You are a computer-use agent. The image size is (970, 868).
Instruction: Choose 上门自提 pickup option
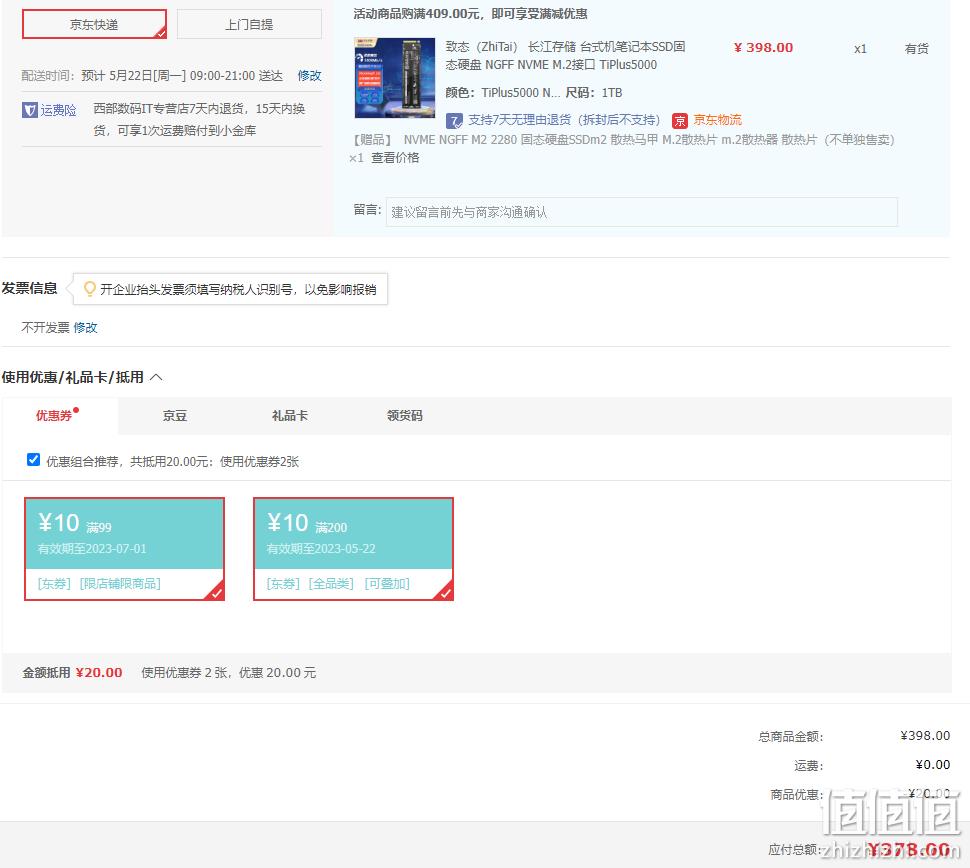click(x=249, y=24)
